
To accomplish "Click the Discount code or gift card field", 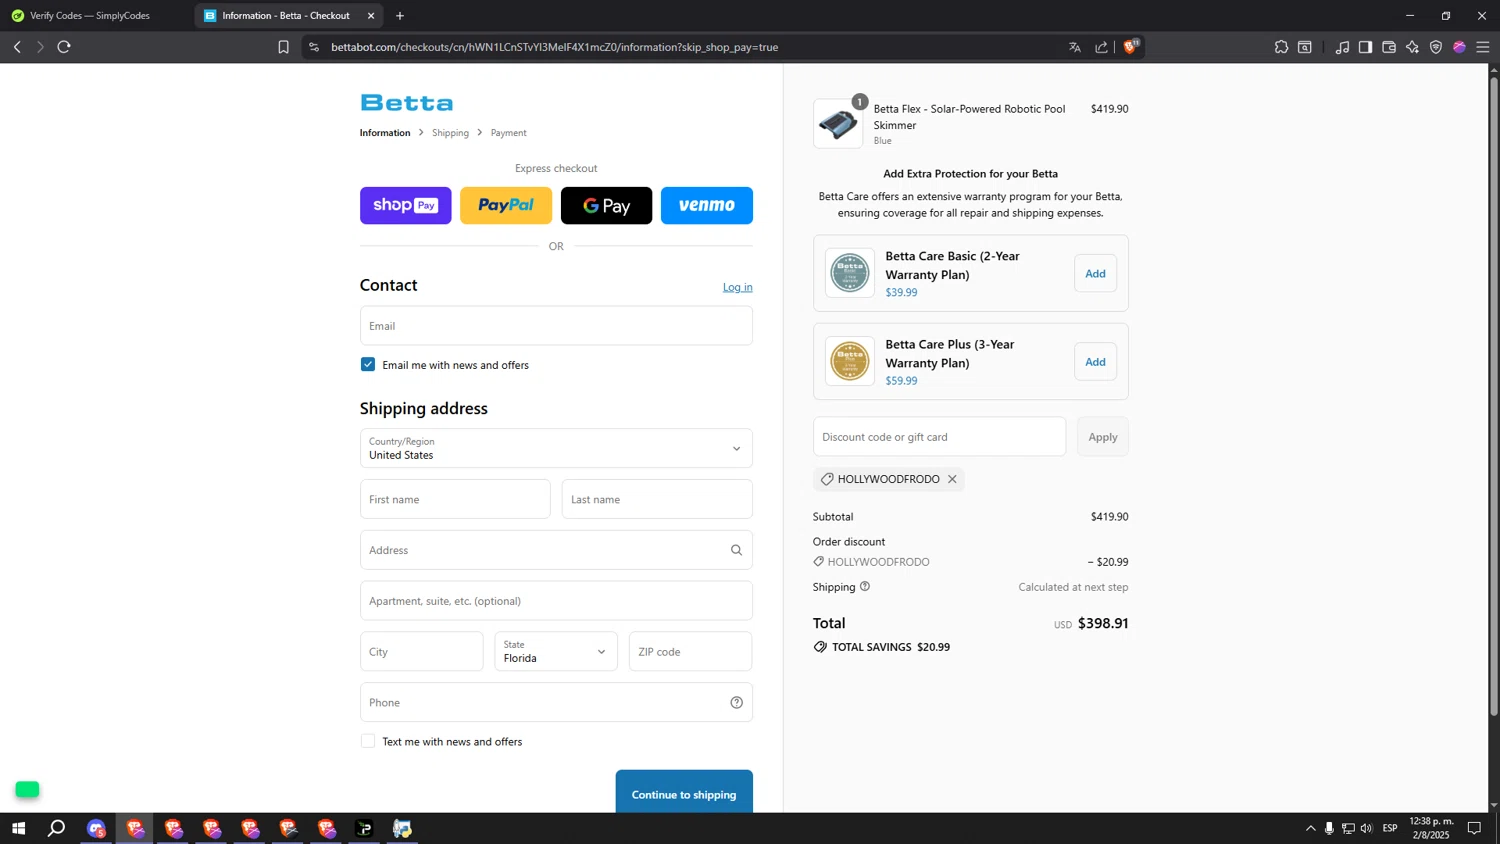I will click(x=939, y=437).
